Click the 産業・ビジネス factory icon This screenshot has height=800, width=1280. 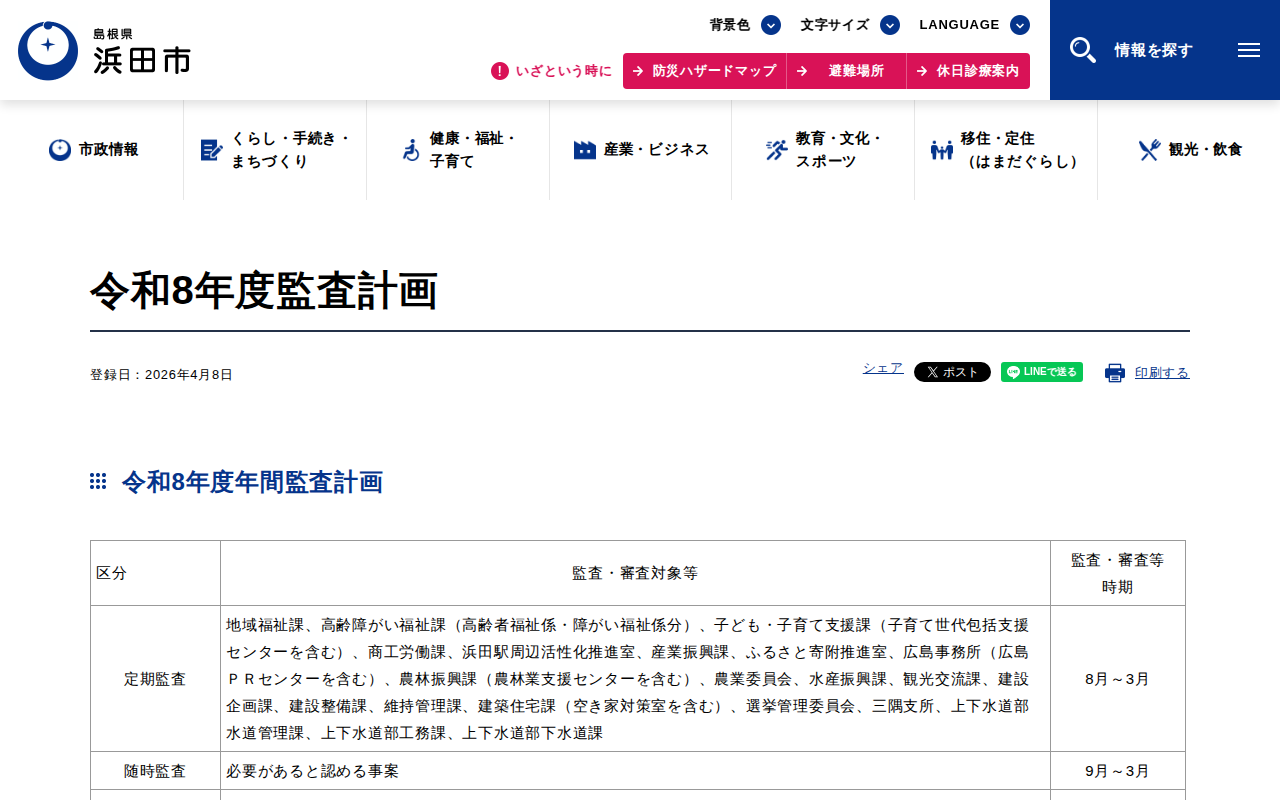(585, 150)
